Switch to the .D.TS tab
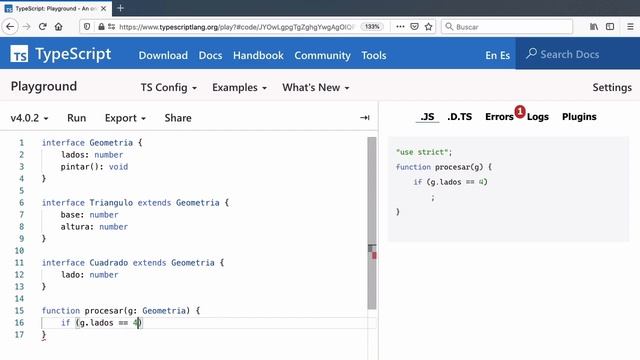The width and height of the screenshot is (640, 360). pos(460,117)
